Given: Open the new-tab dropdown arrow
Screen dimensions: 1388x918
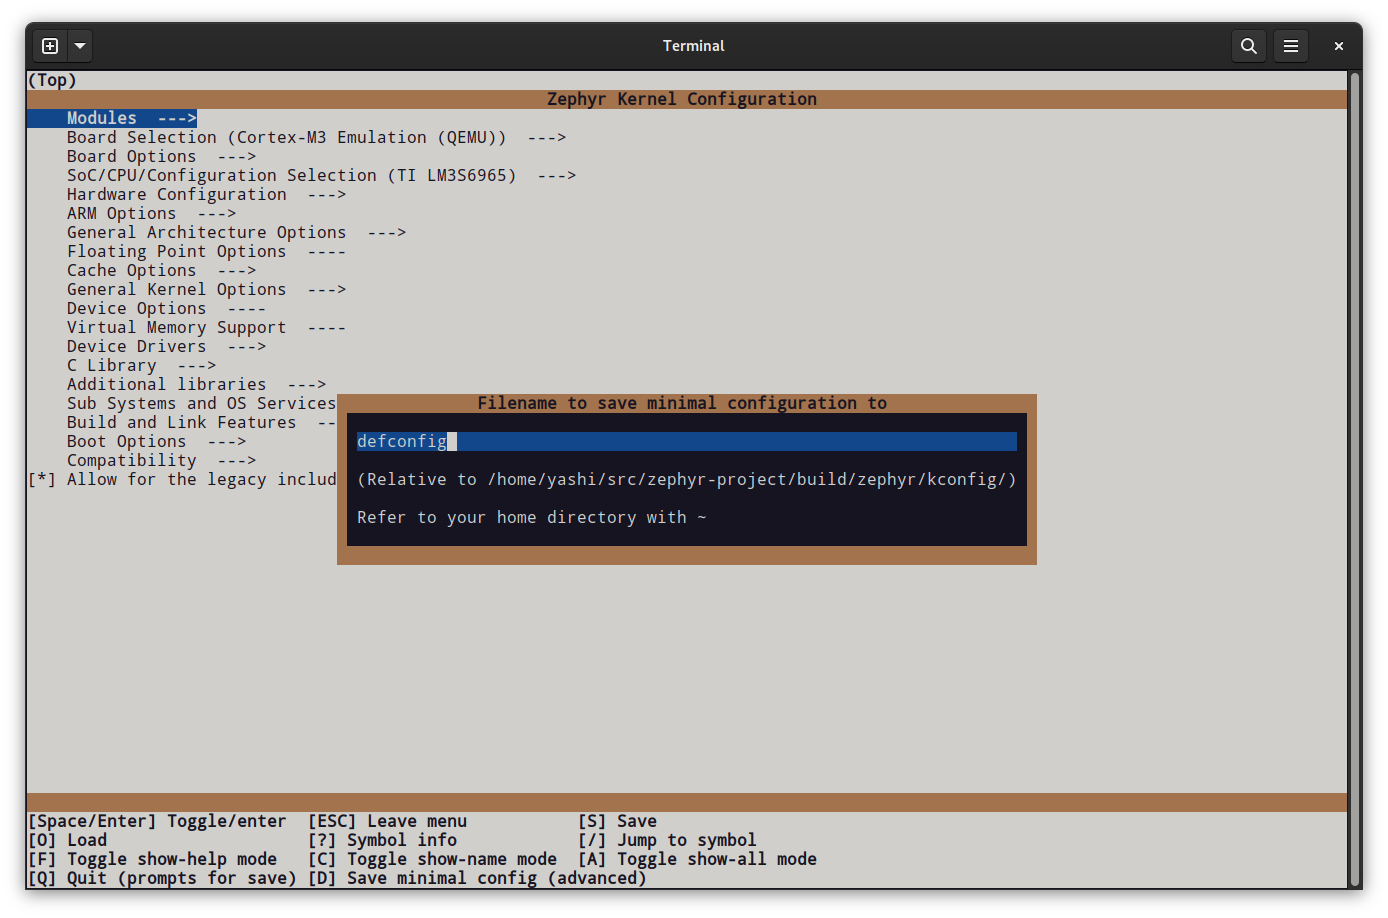Looking at the screenshot, I should (80, 46).
